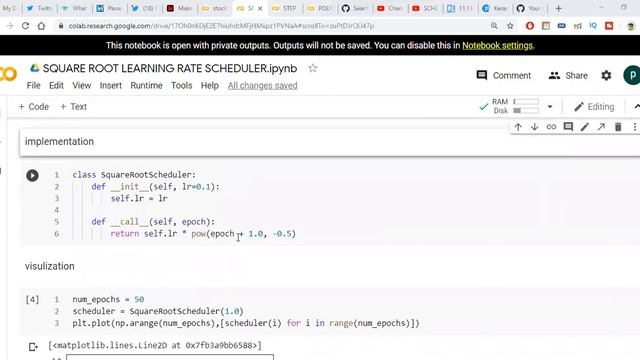Open the View menu
The image size is (640, 360).
click(x=82, y=85)
